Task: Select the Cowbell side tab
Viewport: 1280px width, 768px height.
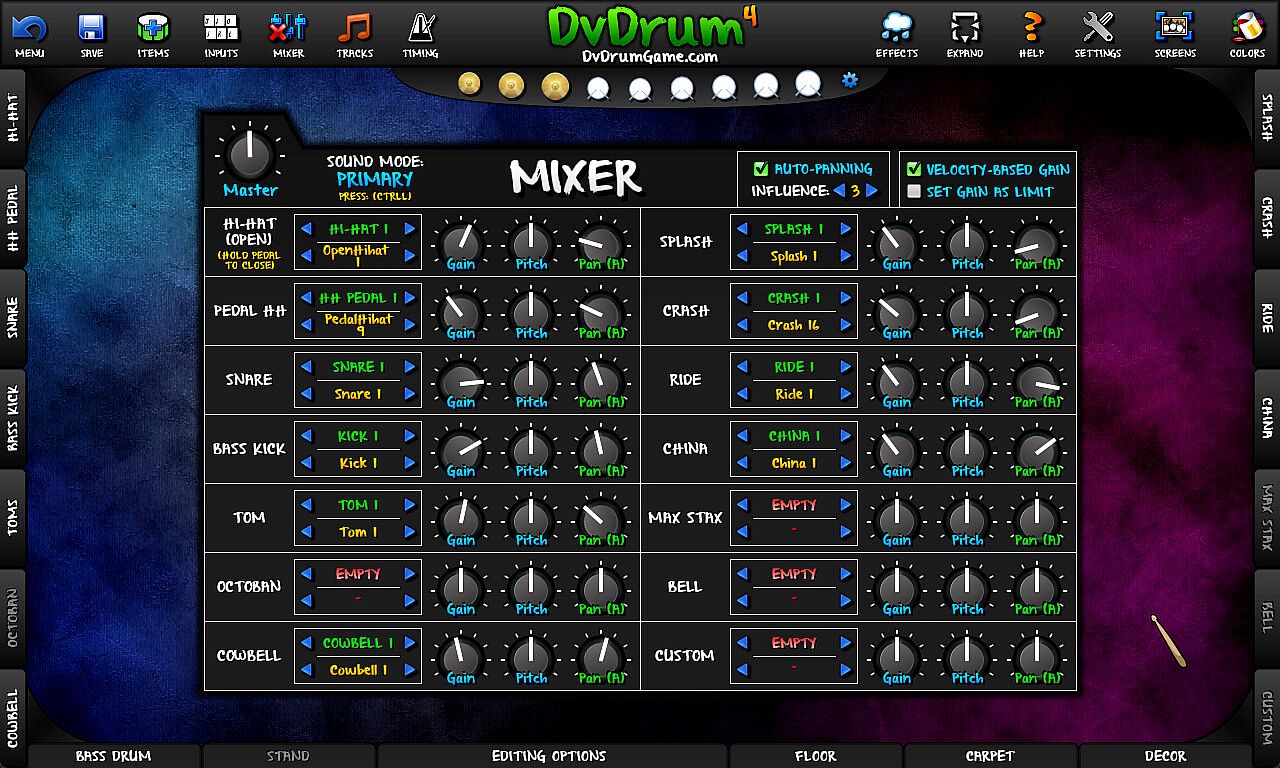Action: [x=12, y=716]
